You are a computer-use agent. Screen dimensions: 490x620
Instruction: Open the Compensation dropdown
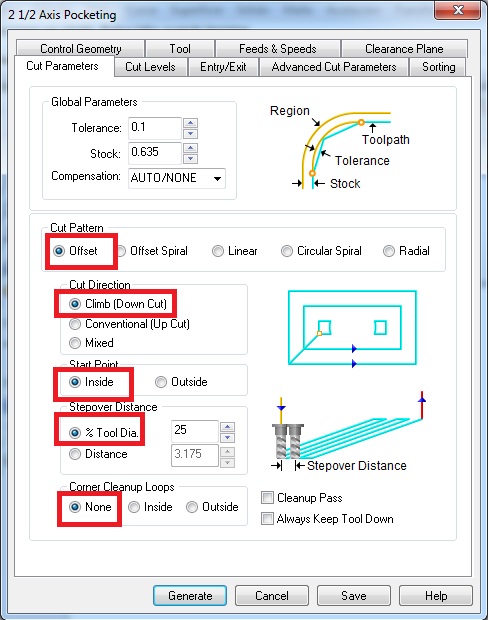[177, 178]
